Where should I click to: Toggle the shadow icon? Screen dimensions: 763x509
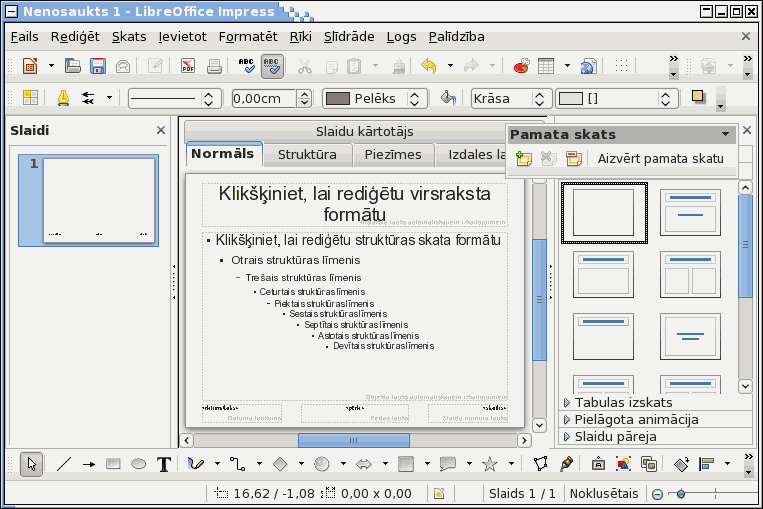[698, 96]
